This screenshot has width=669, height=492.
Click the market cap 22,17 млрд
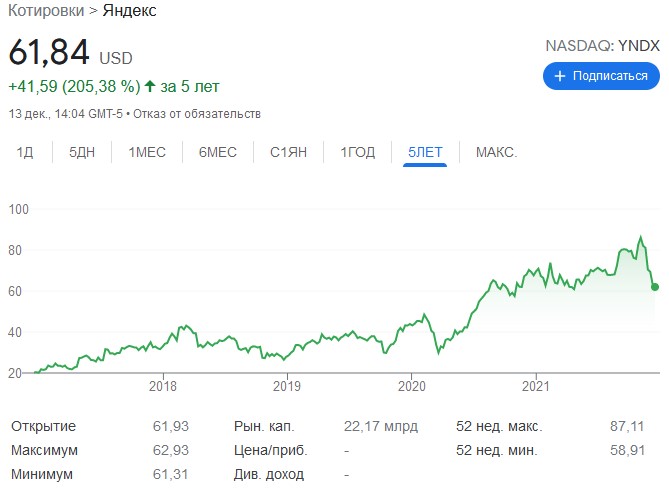coord(381,426)
